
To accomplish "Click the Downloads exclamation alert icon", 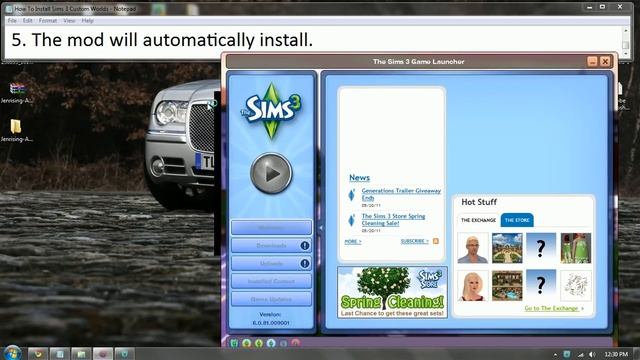I will click(304, 245).
